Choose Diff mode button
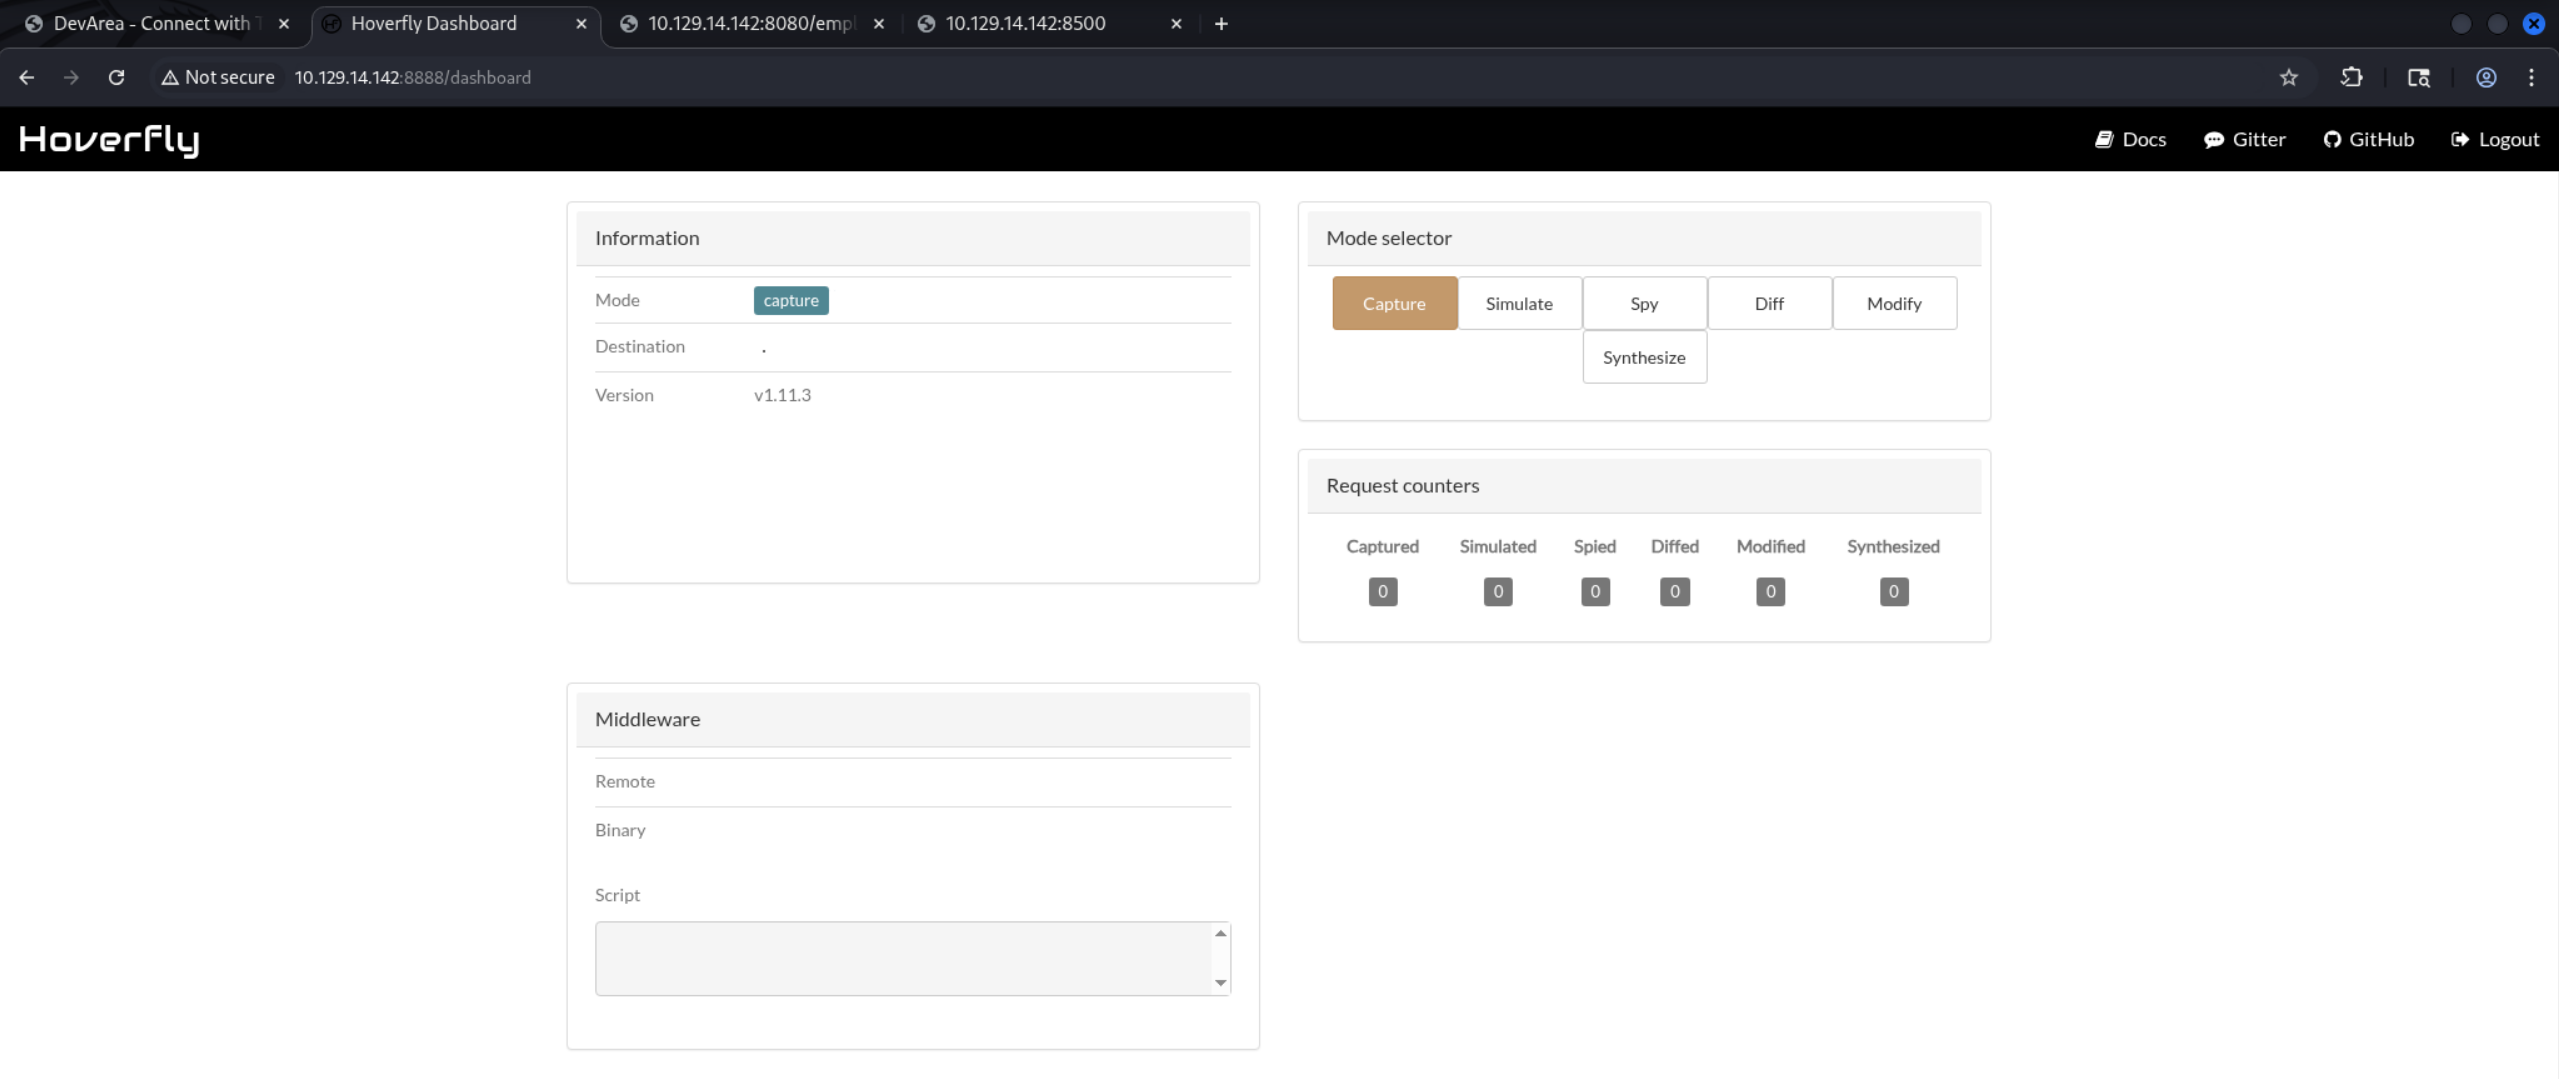The width and height of the screenshot is (2559, 1079). tap(1768, 304)
